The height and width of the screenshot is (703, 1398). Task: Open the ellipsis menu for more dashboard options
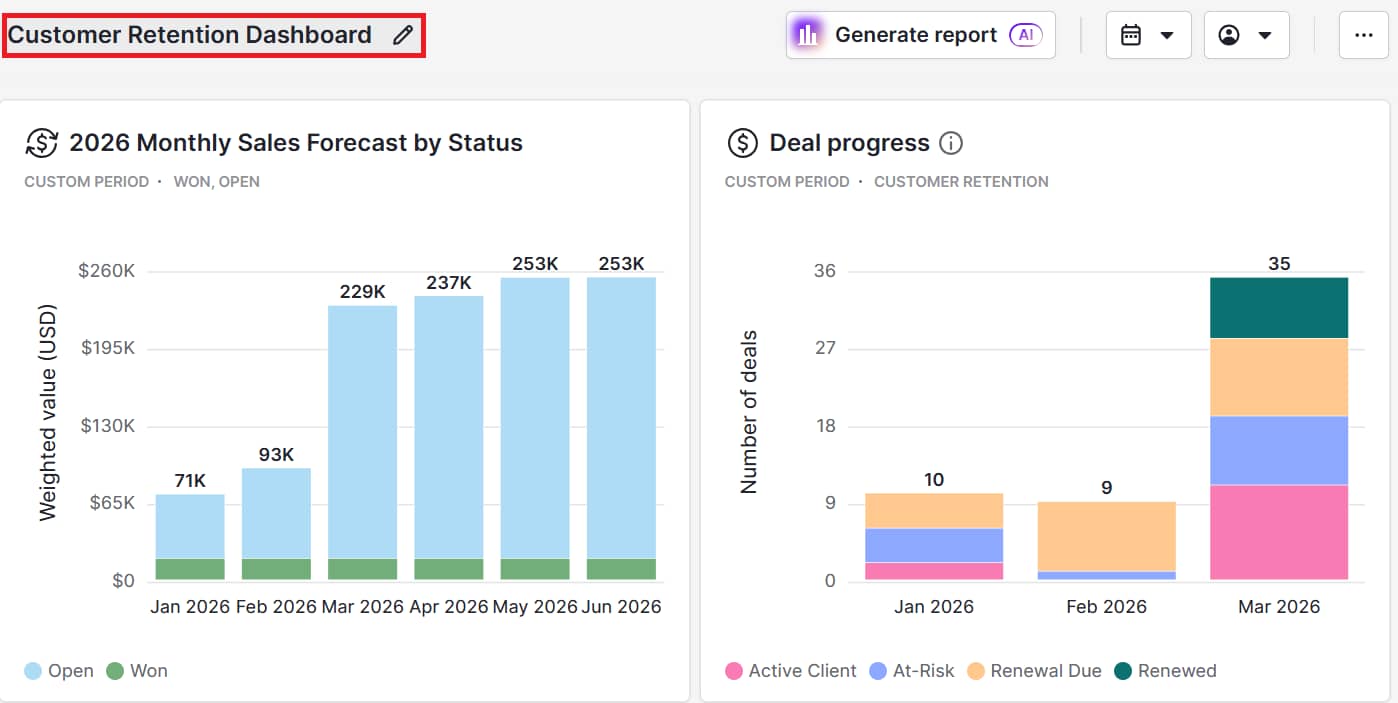coord(1363,34)
